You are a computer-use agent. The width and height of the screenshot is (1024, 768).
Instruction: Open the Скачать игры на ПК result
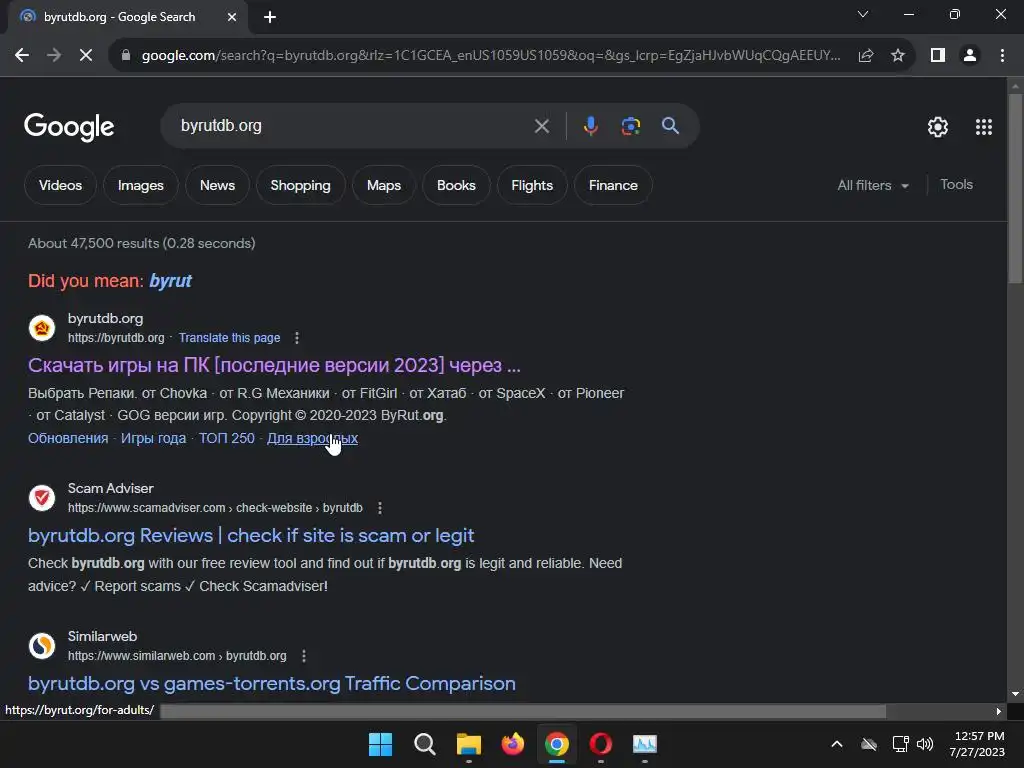coord(274,365)
